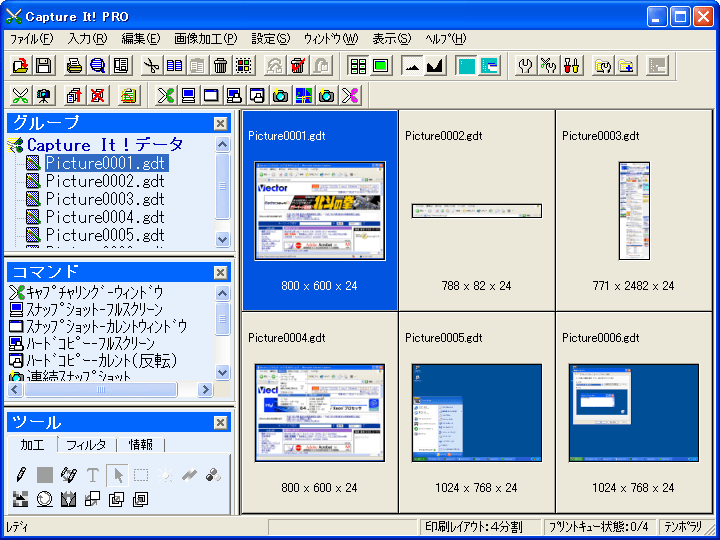This screenshot has width=720, height=540.
Task: Open the 入力(R) menu
Action: [87, 39]
